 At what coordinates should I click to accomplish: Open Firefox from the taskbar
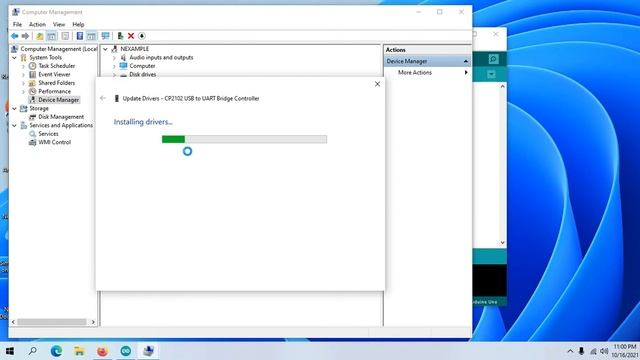[x=102, y=351]
